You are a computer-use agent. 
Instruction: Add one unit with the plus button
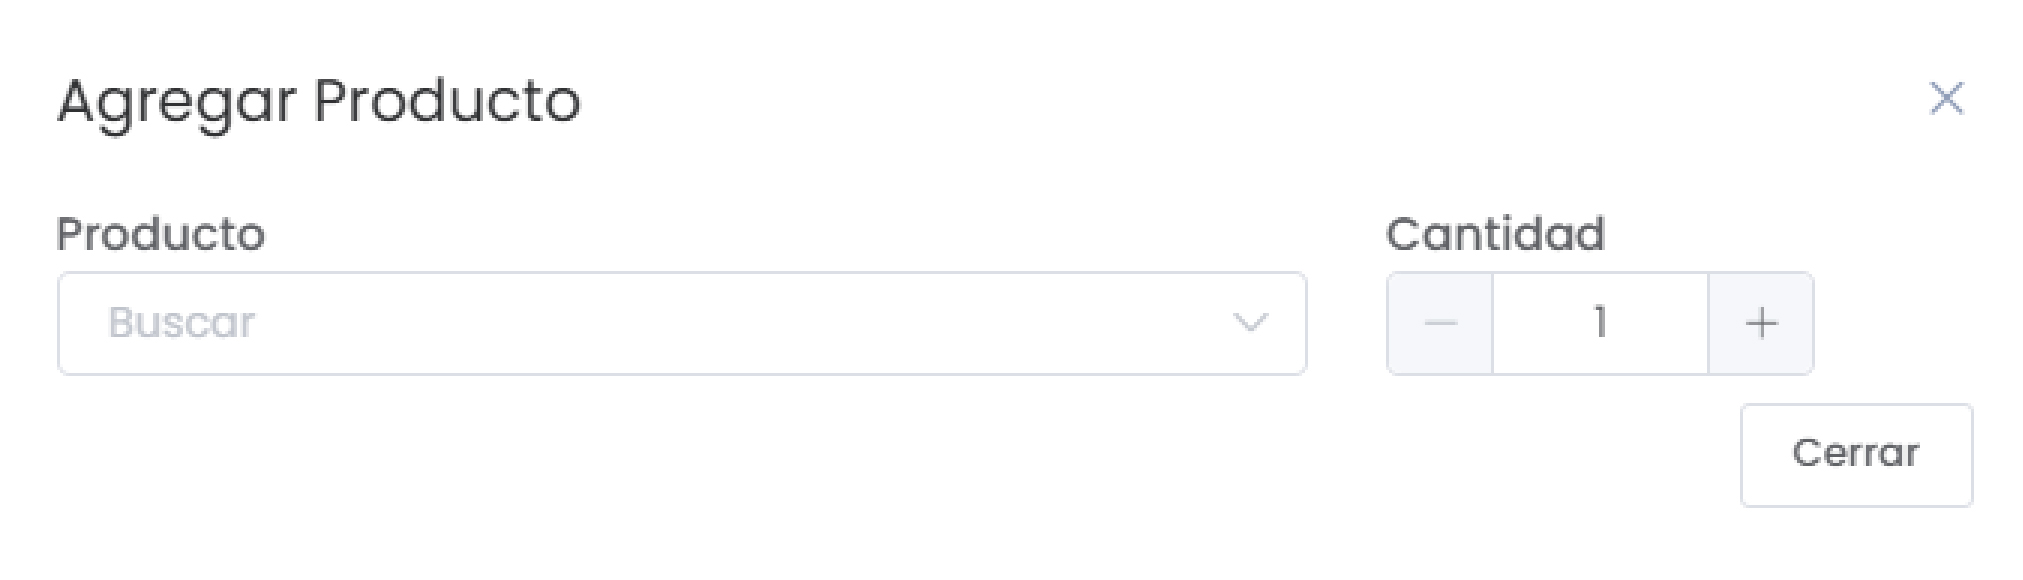coord(1760,323)
